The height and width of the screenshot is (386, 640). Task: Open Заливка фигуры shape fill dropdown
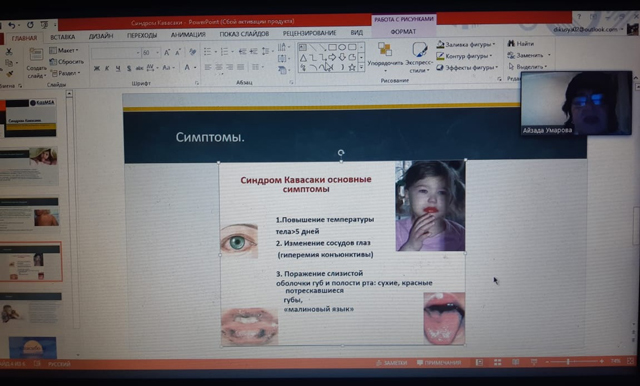tap(466, 44)
